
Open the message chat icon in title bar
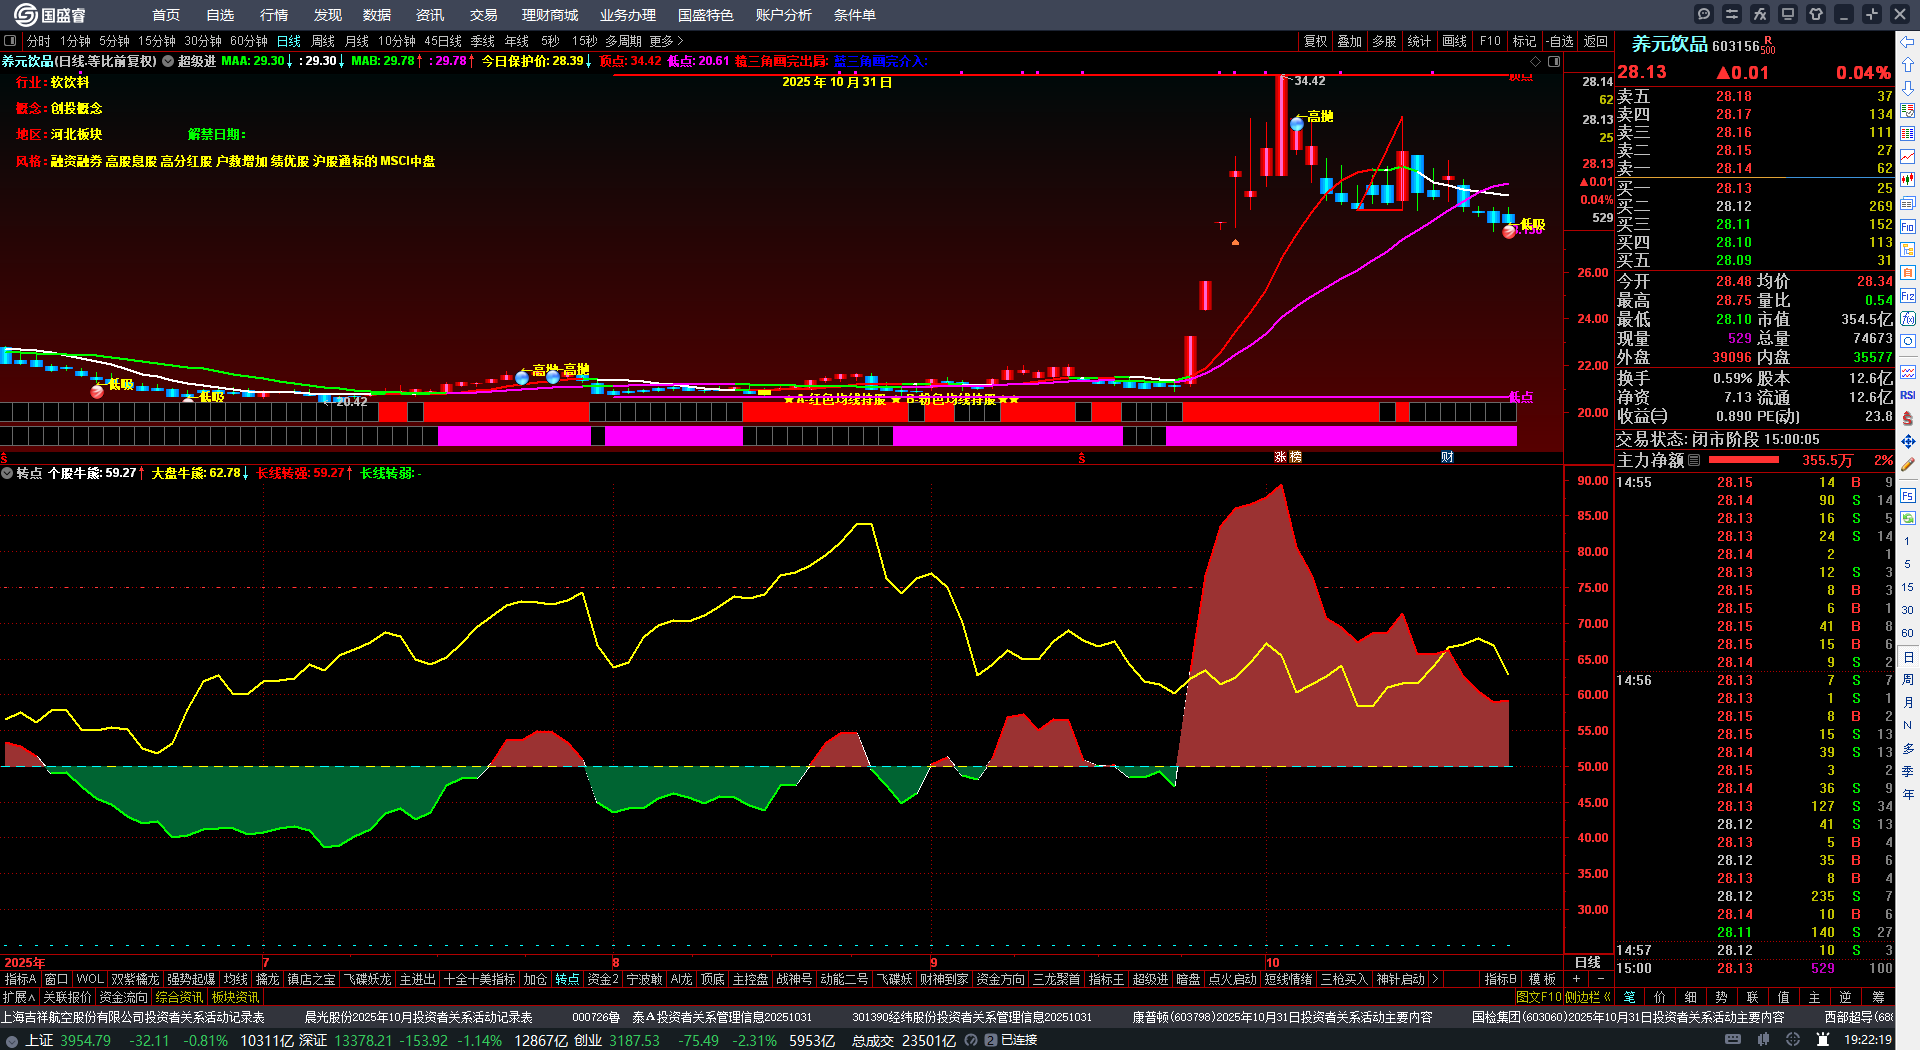pos(1704,14)
